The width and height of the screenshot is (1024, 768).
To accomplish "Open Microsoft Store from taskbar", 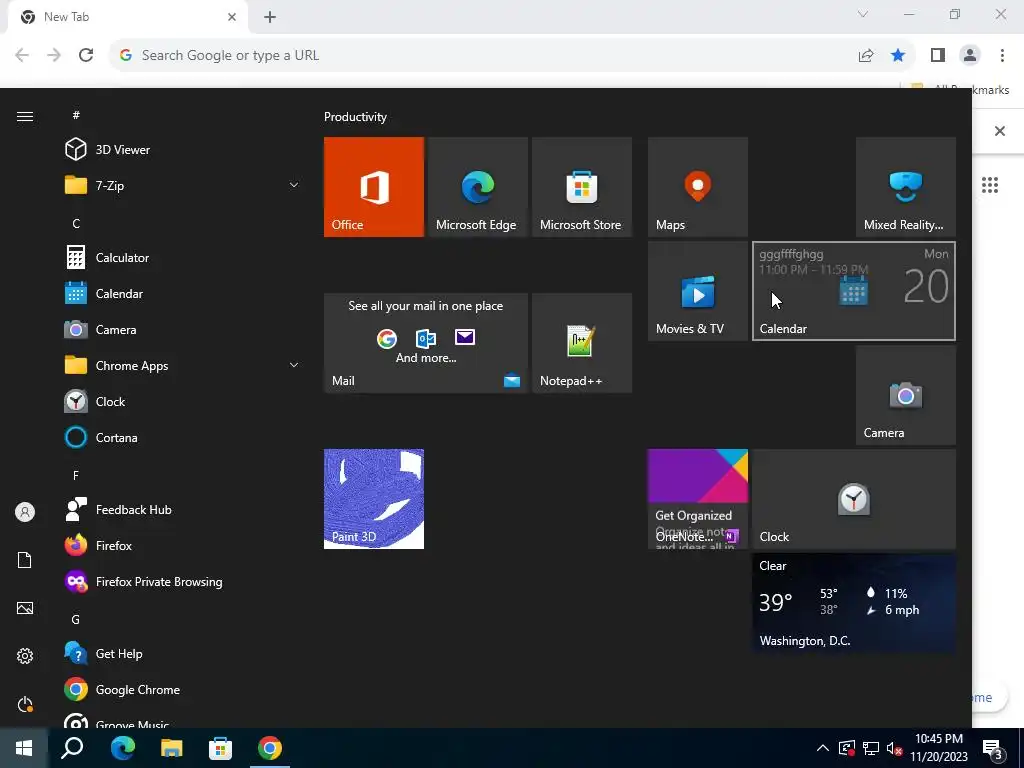I will [x=220, y=748].
